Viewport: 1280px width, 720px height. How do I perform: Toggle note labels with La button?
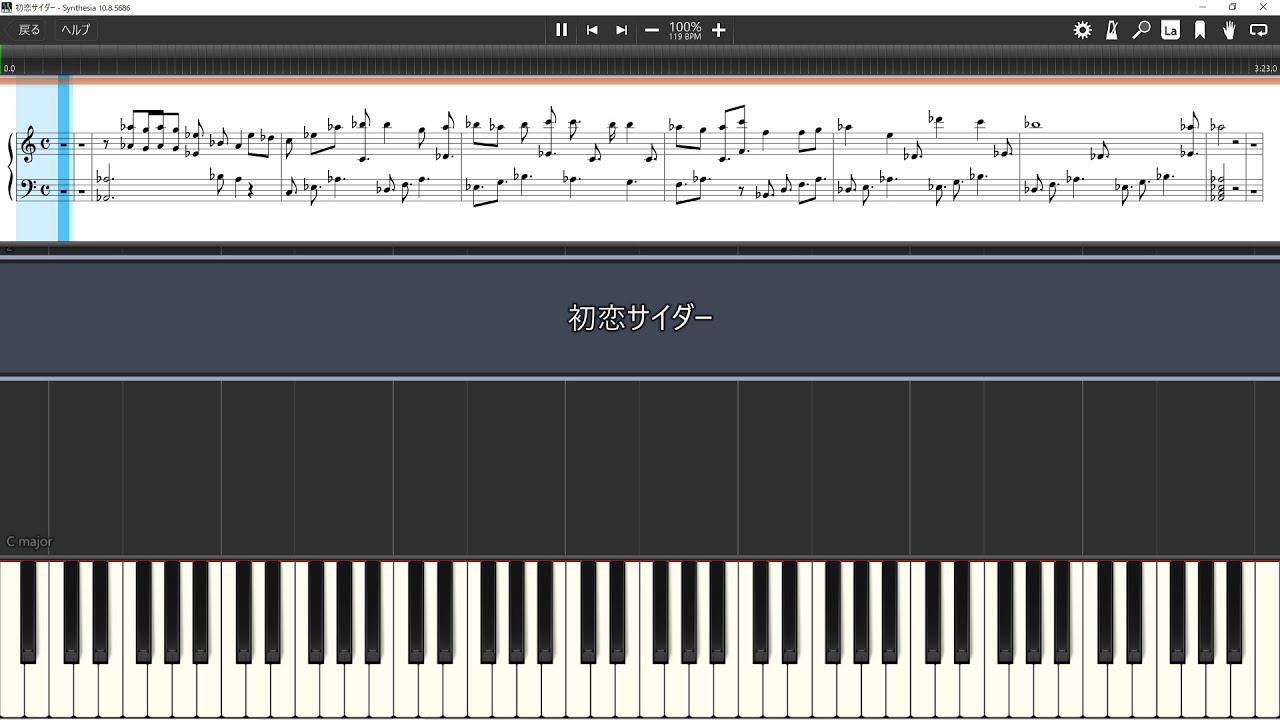pyautogui.click(x=1170, y=30)
